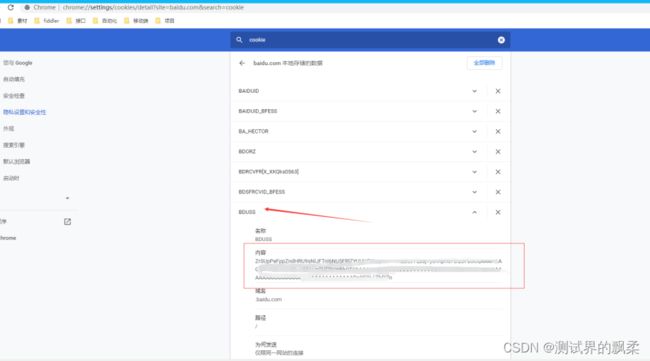Open the 自动填充 sidebar section
This screenshot has height=361, width=650.
pyautogui.click(x=14, y=79)
